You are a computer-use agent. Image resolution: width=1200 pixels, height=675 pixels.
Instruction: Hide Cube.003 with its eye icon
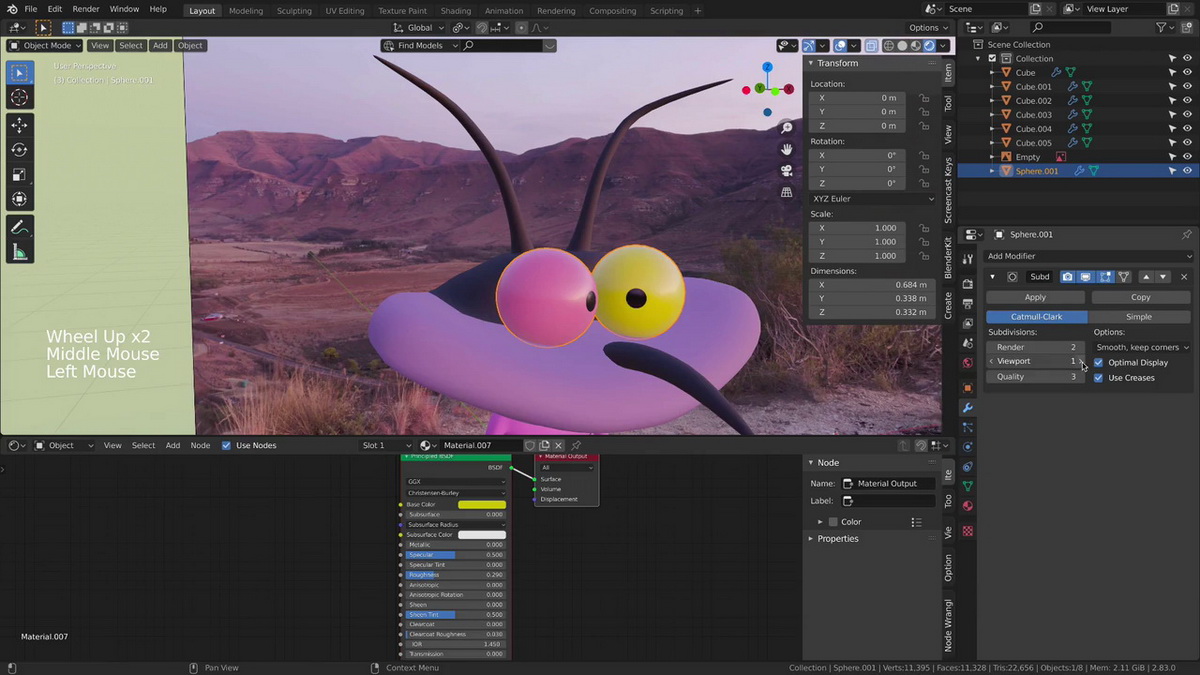pyautogui.click(x=1187, y=115)
